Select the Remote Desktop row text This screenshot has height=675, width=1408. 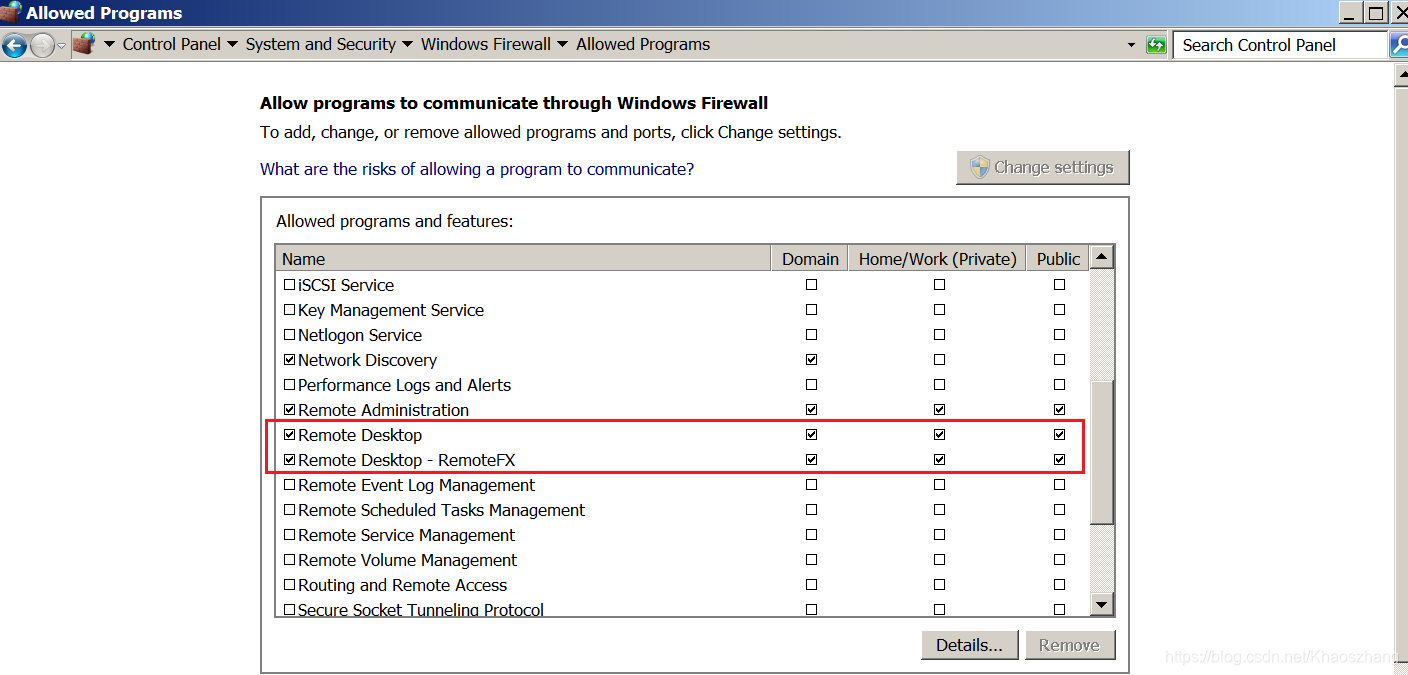360,435
